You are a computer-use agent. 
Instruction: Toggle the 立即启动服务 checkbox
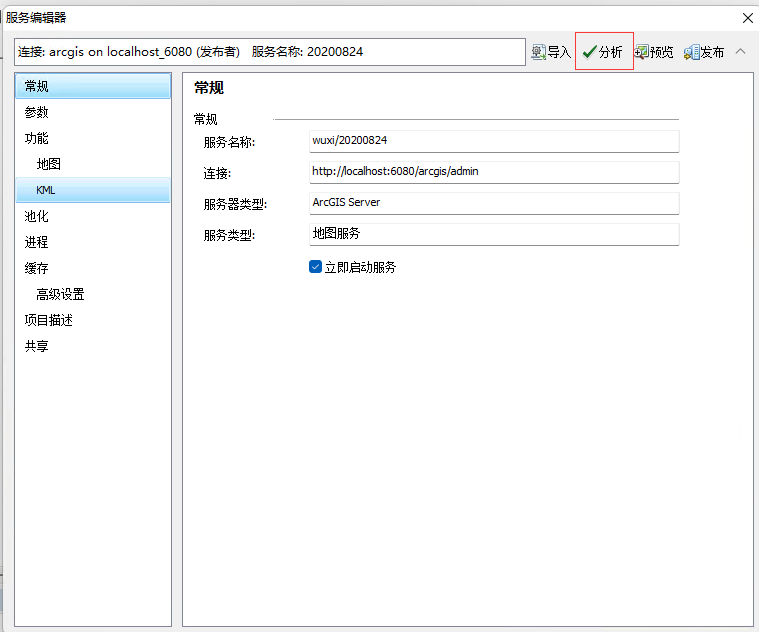(315, 267)
